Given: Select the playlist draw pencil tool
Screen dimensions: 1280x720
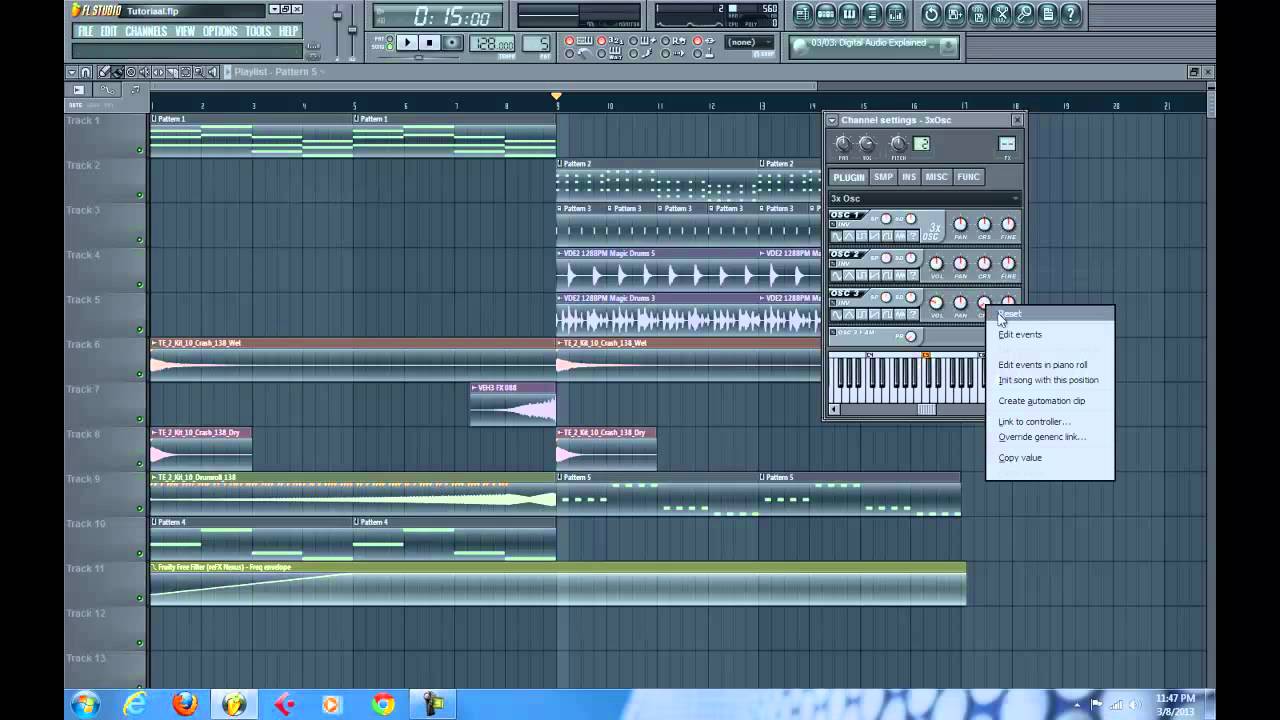Looking at the screenshot, I should (x=104, y=72).
